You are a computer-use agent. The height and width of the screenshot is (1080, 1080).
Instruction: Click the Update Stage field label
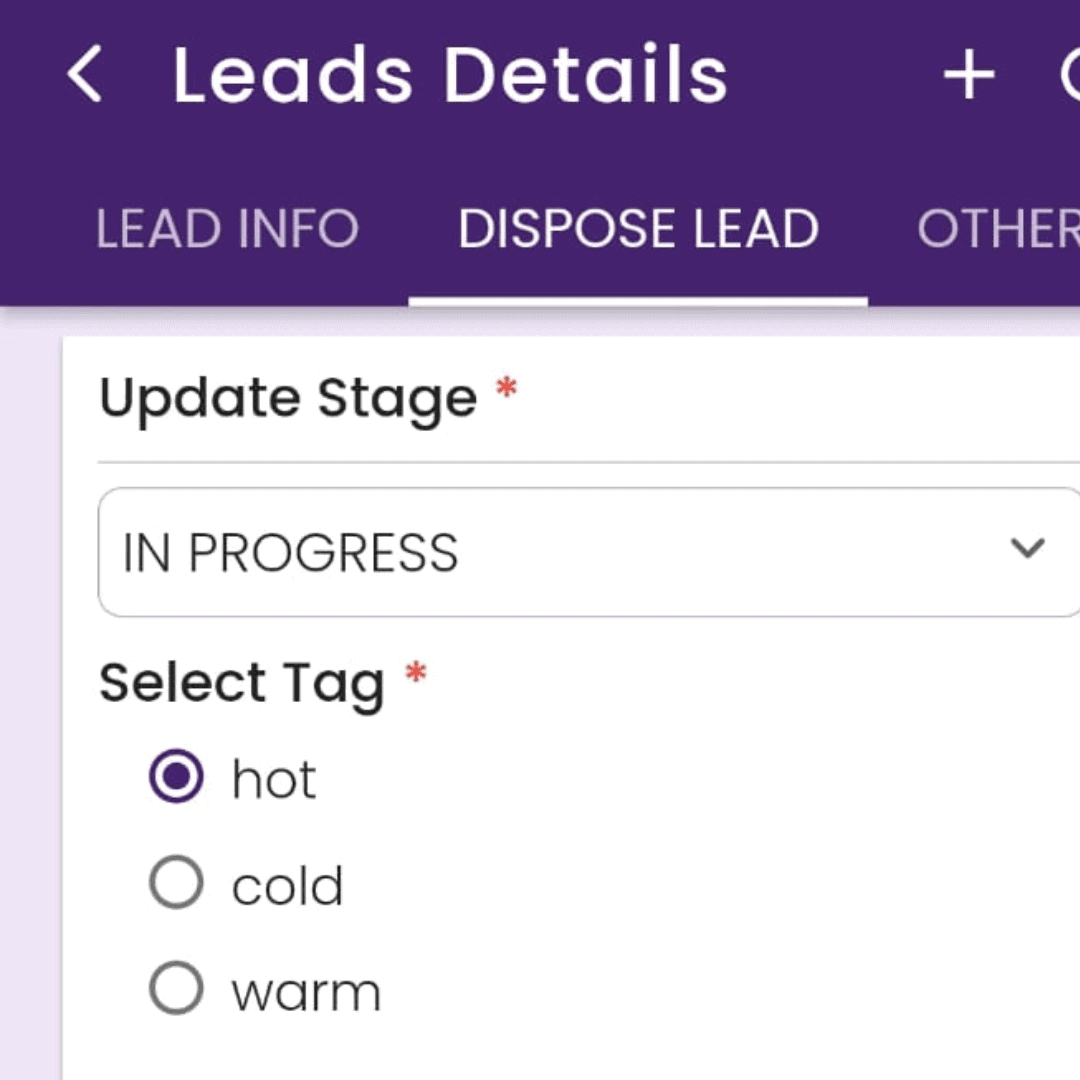pos(288,399)
